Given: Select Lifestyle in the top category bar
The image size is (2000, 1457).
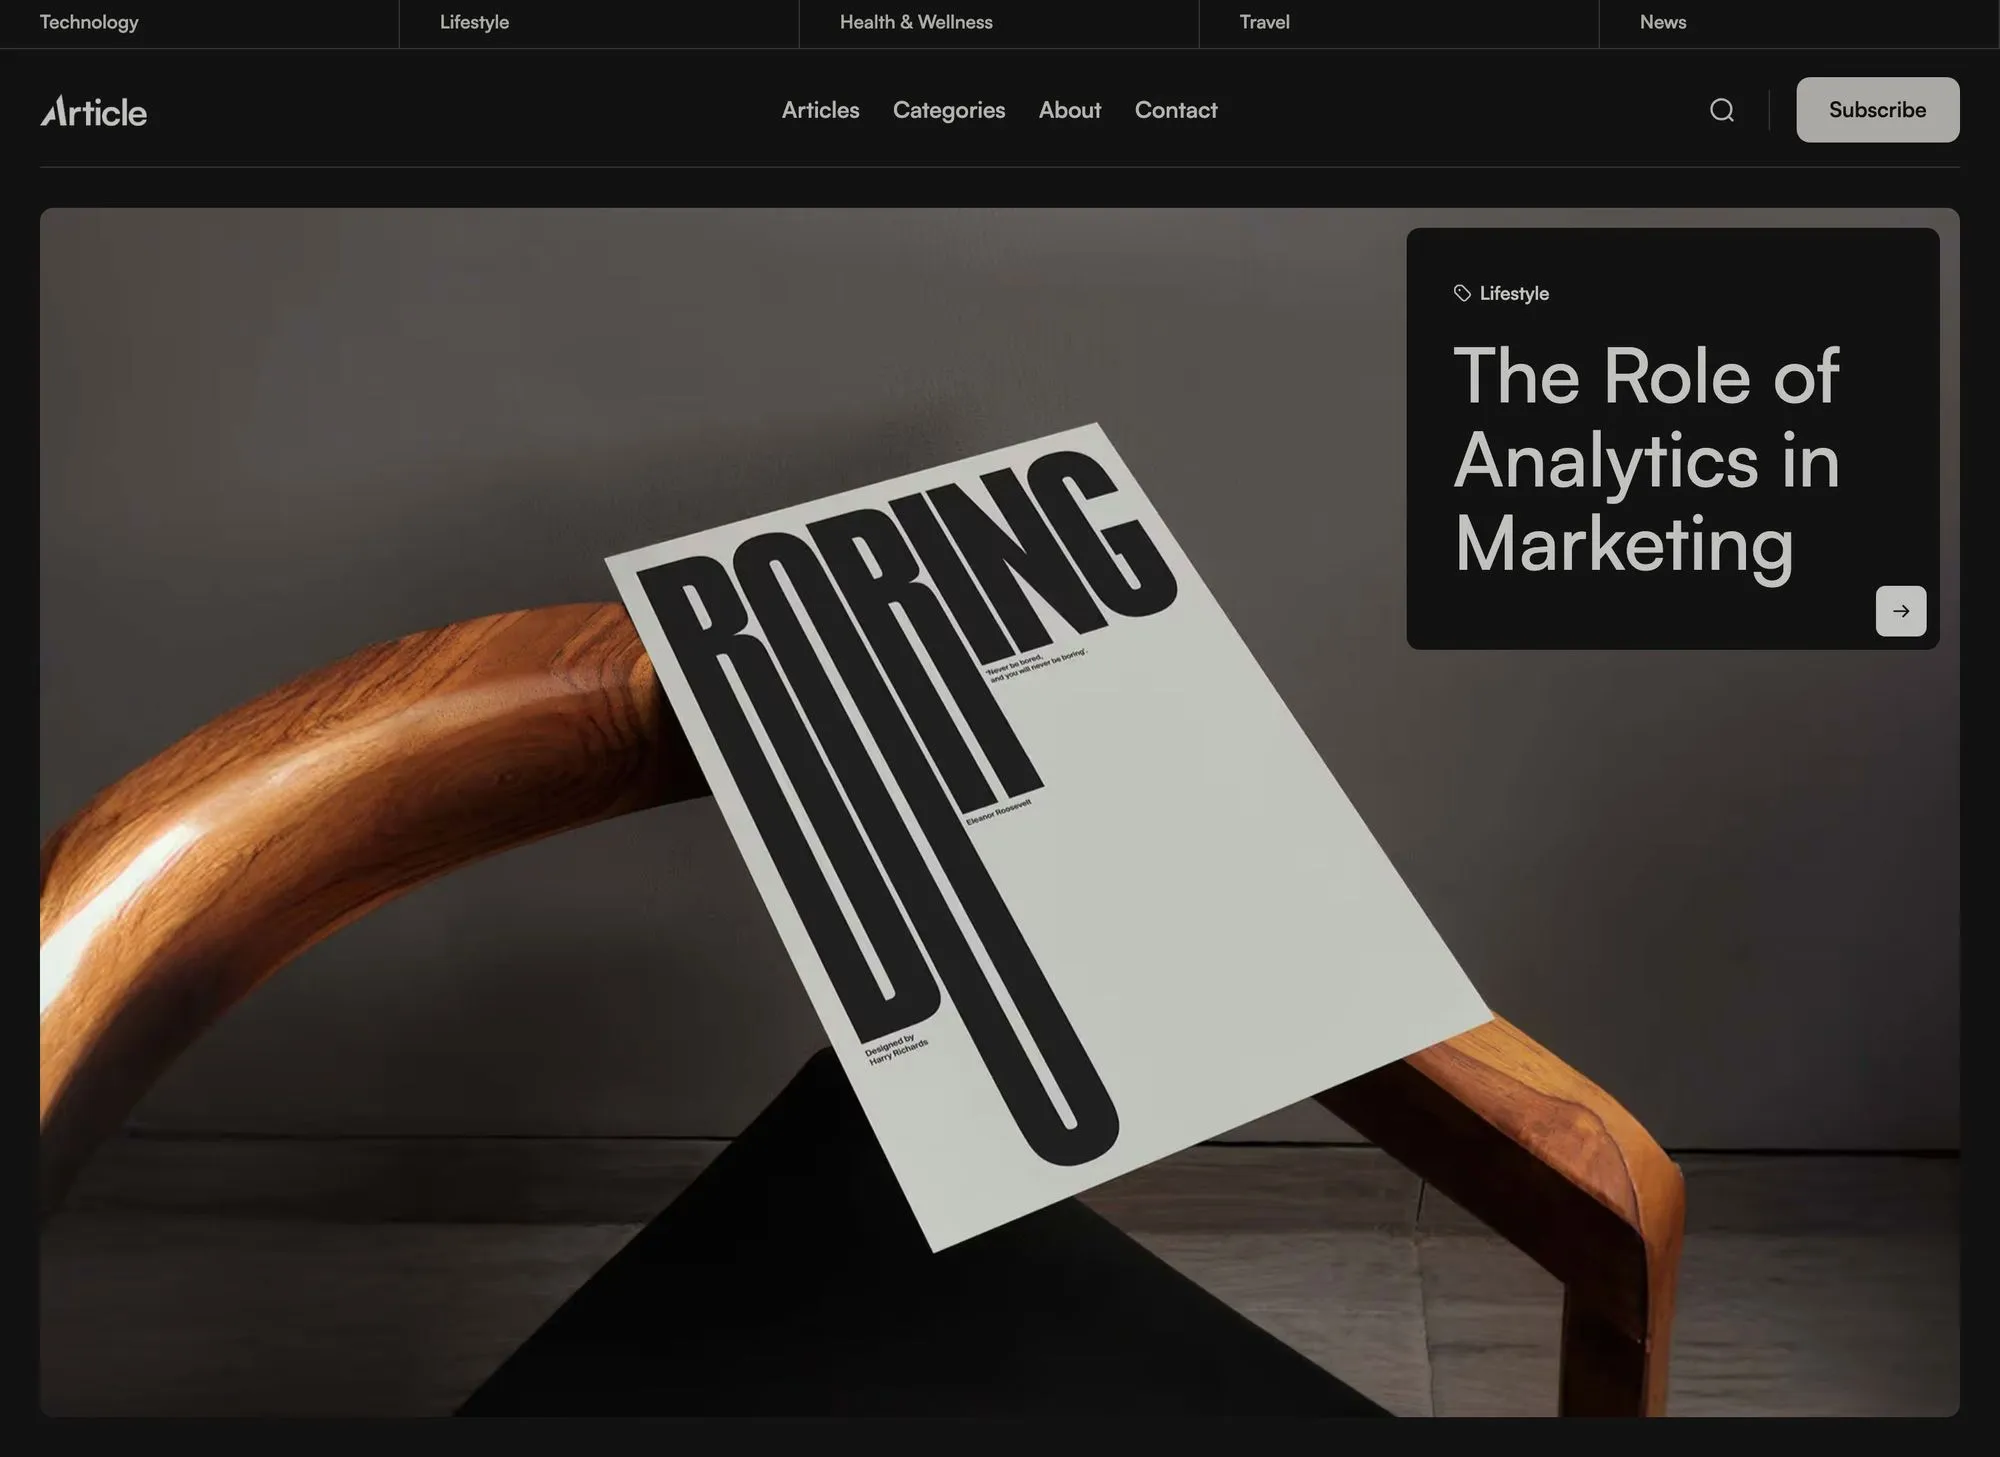Looking at the screenshot, I should click(474, 22).
